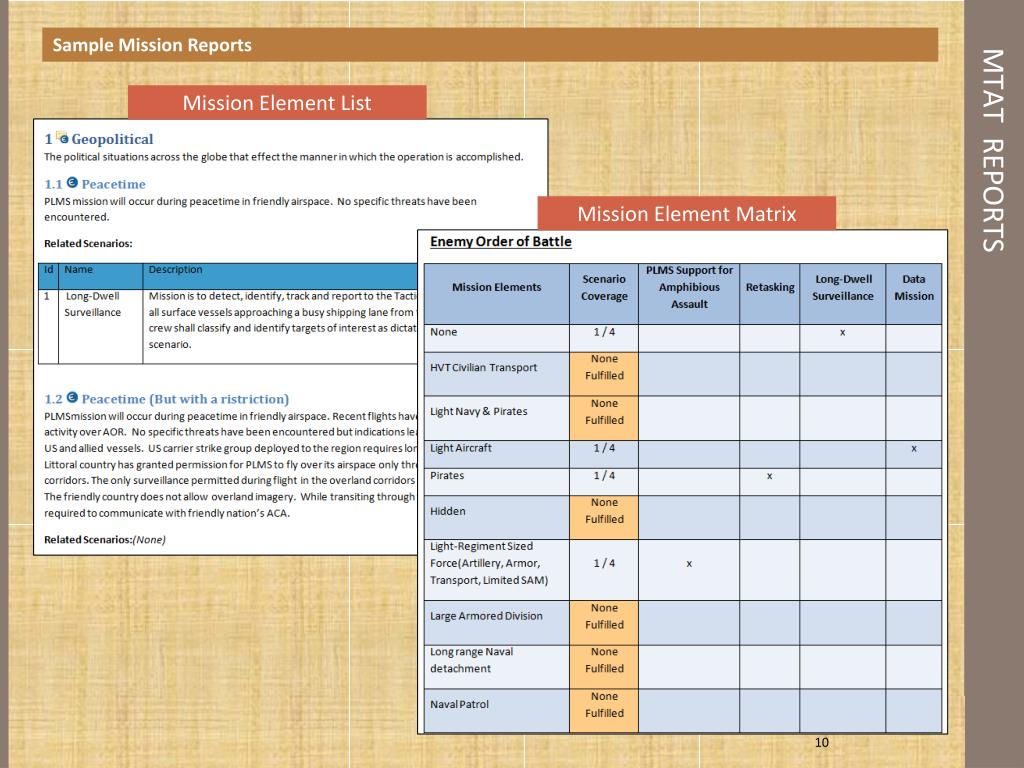This screenshot has height=768, width=1024.
Task: Select the Naval Patrol row label
Action: [459, 705]
